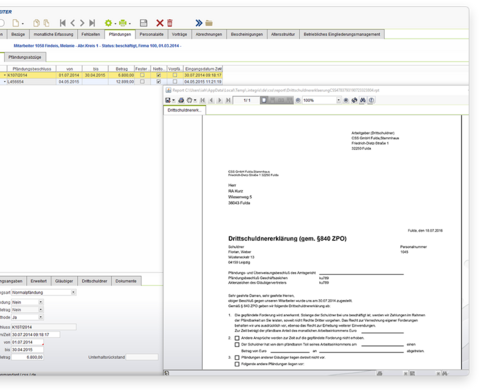Open the 100% zoom dropdown
The image size is (480, 391).
click(338, 100)
